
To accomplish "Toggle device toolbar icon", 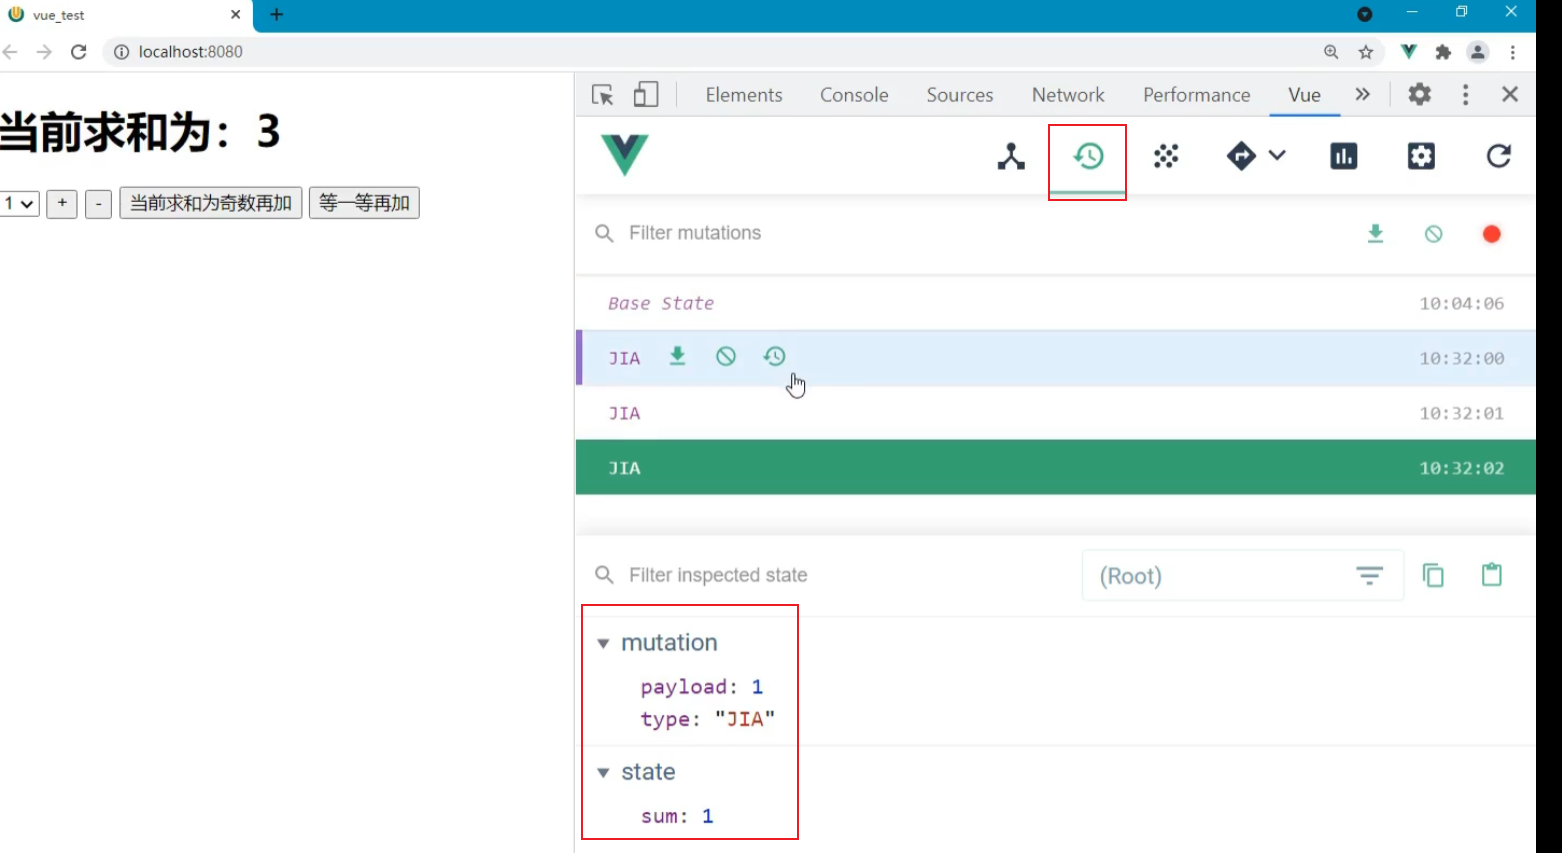I will tap(646, 94).
